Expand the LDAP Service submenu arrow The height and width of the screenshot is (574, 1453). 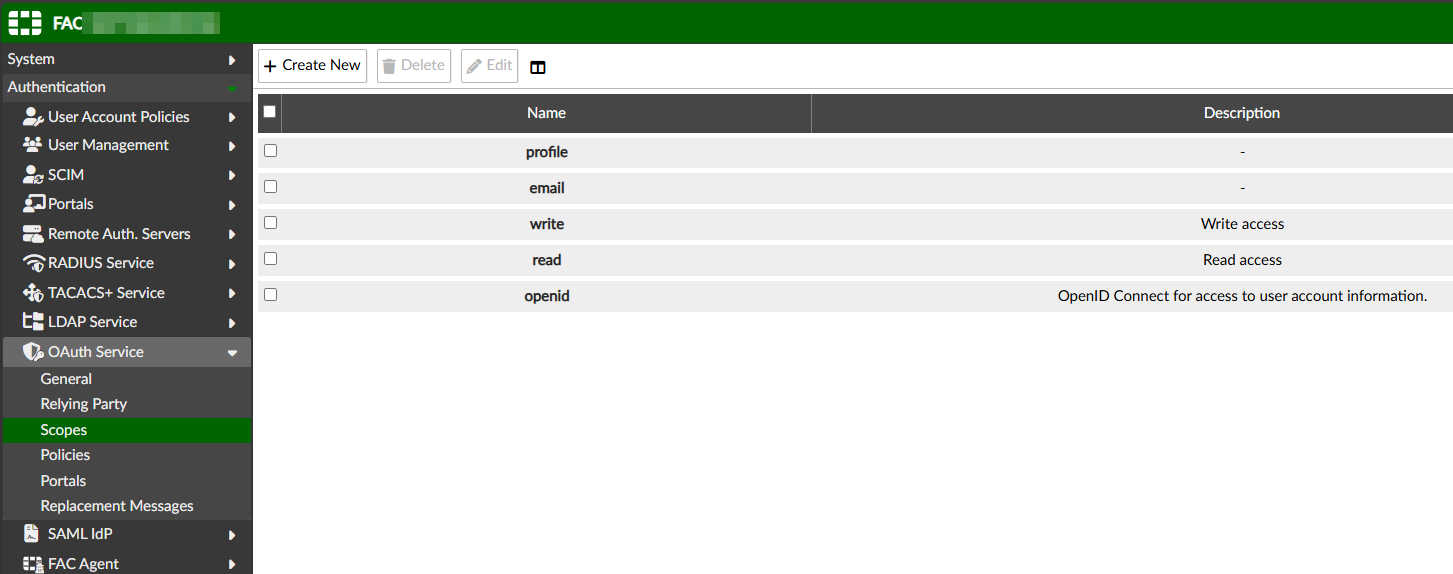coord(232,323)
